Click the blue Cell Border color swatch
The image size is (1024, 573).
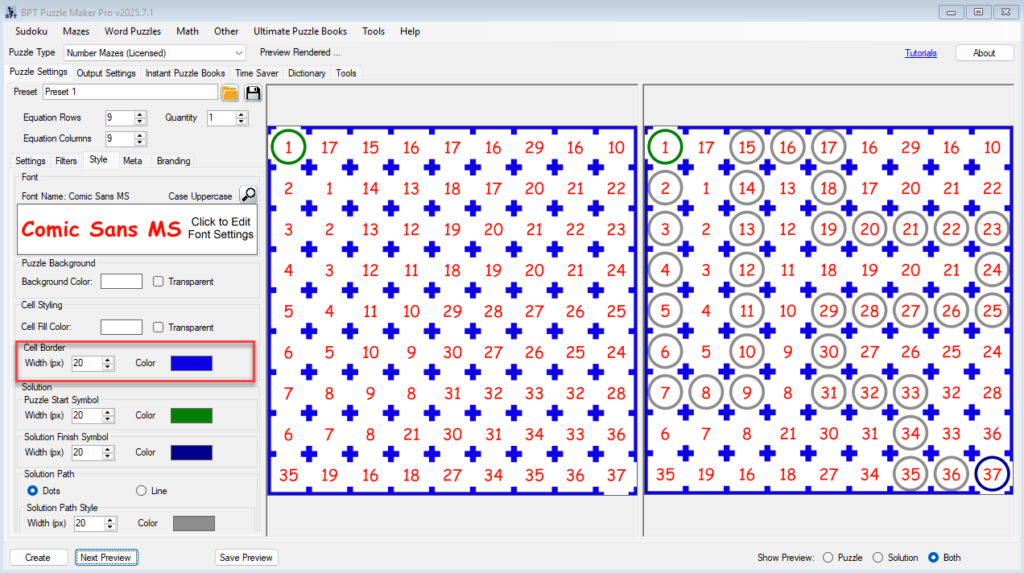[x=191, y=363]
